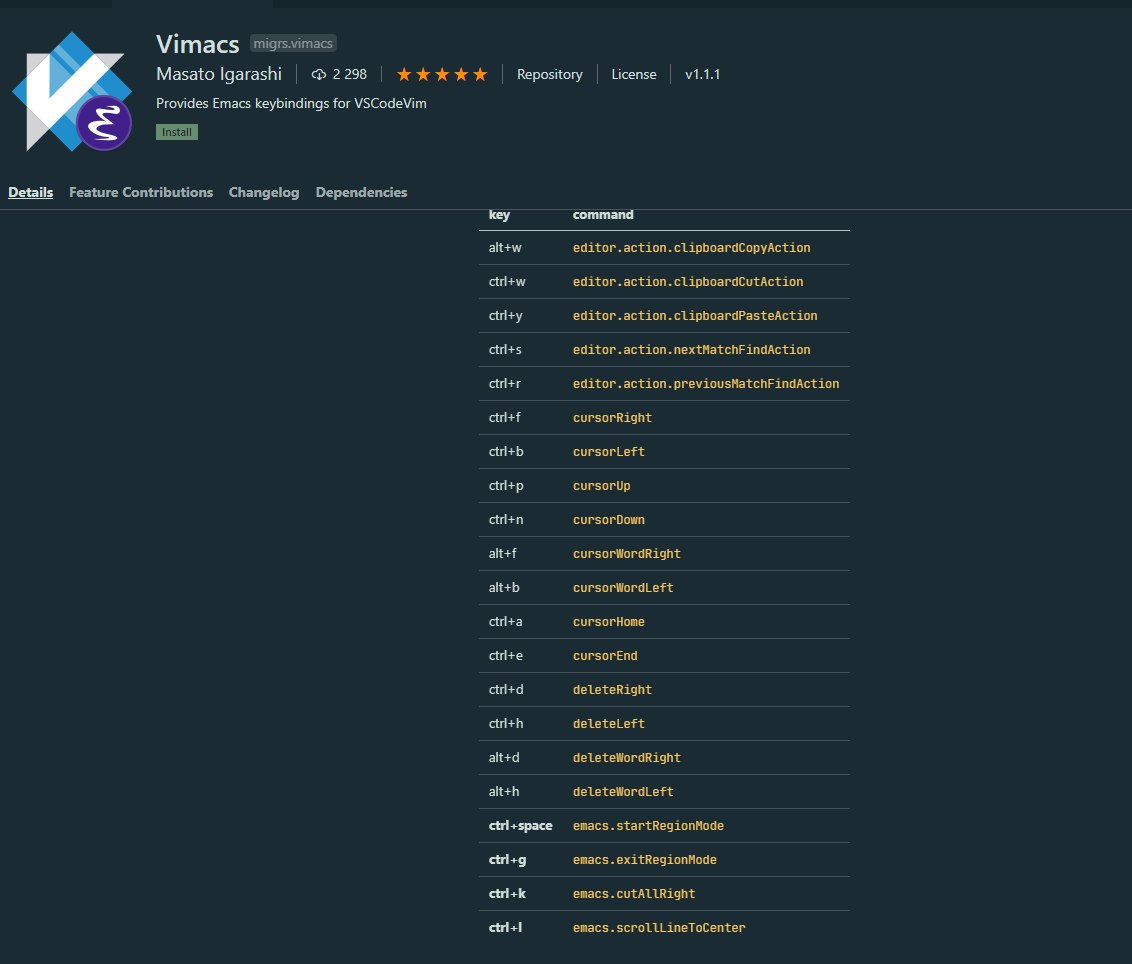Select the deleteWordLeft command

(x=622, y=791)
